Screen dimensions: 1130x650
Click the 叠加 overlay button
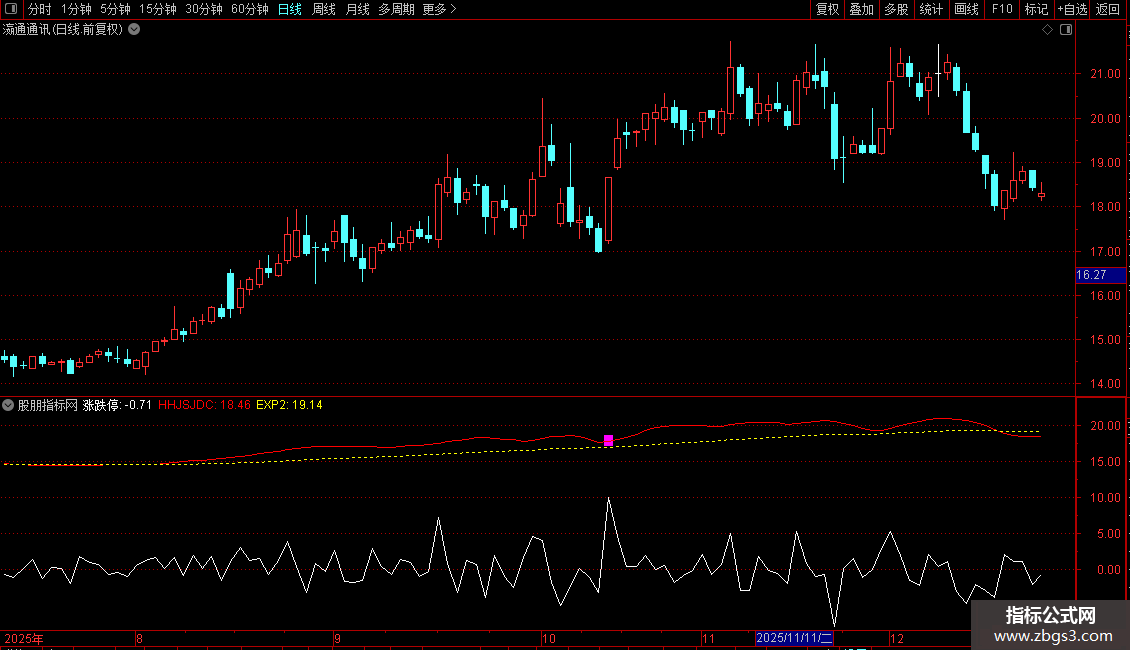pyautogui.click(x=861, y=9)
